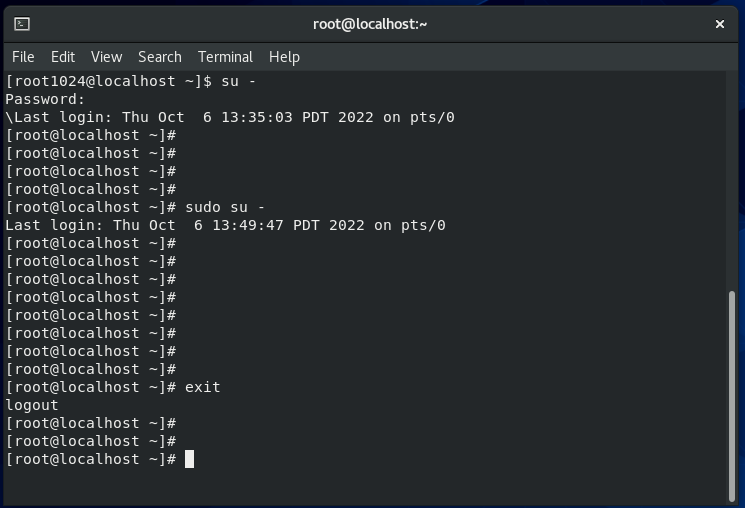The height and width of the screenshot is (508, 745).
Task: Open the Edit menu
Action: click(63, 57)
